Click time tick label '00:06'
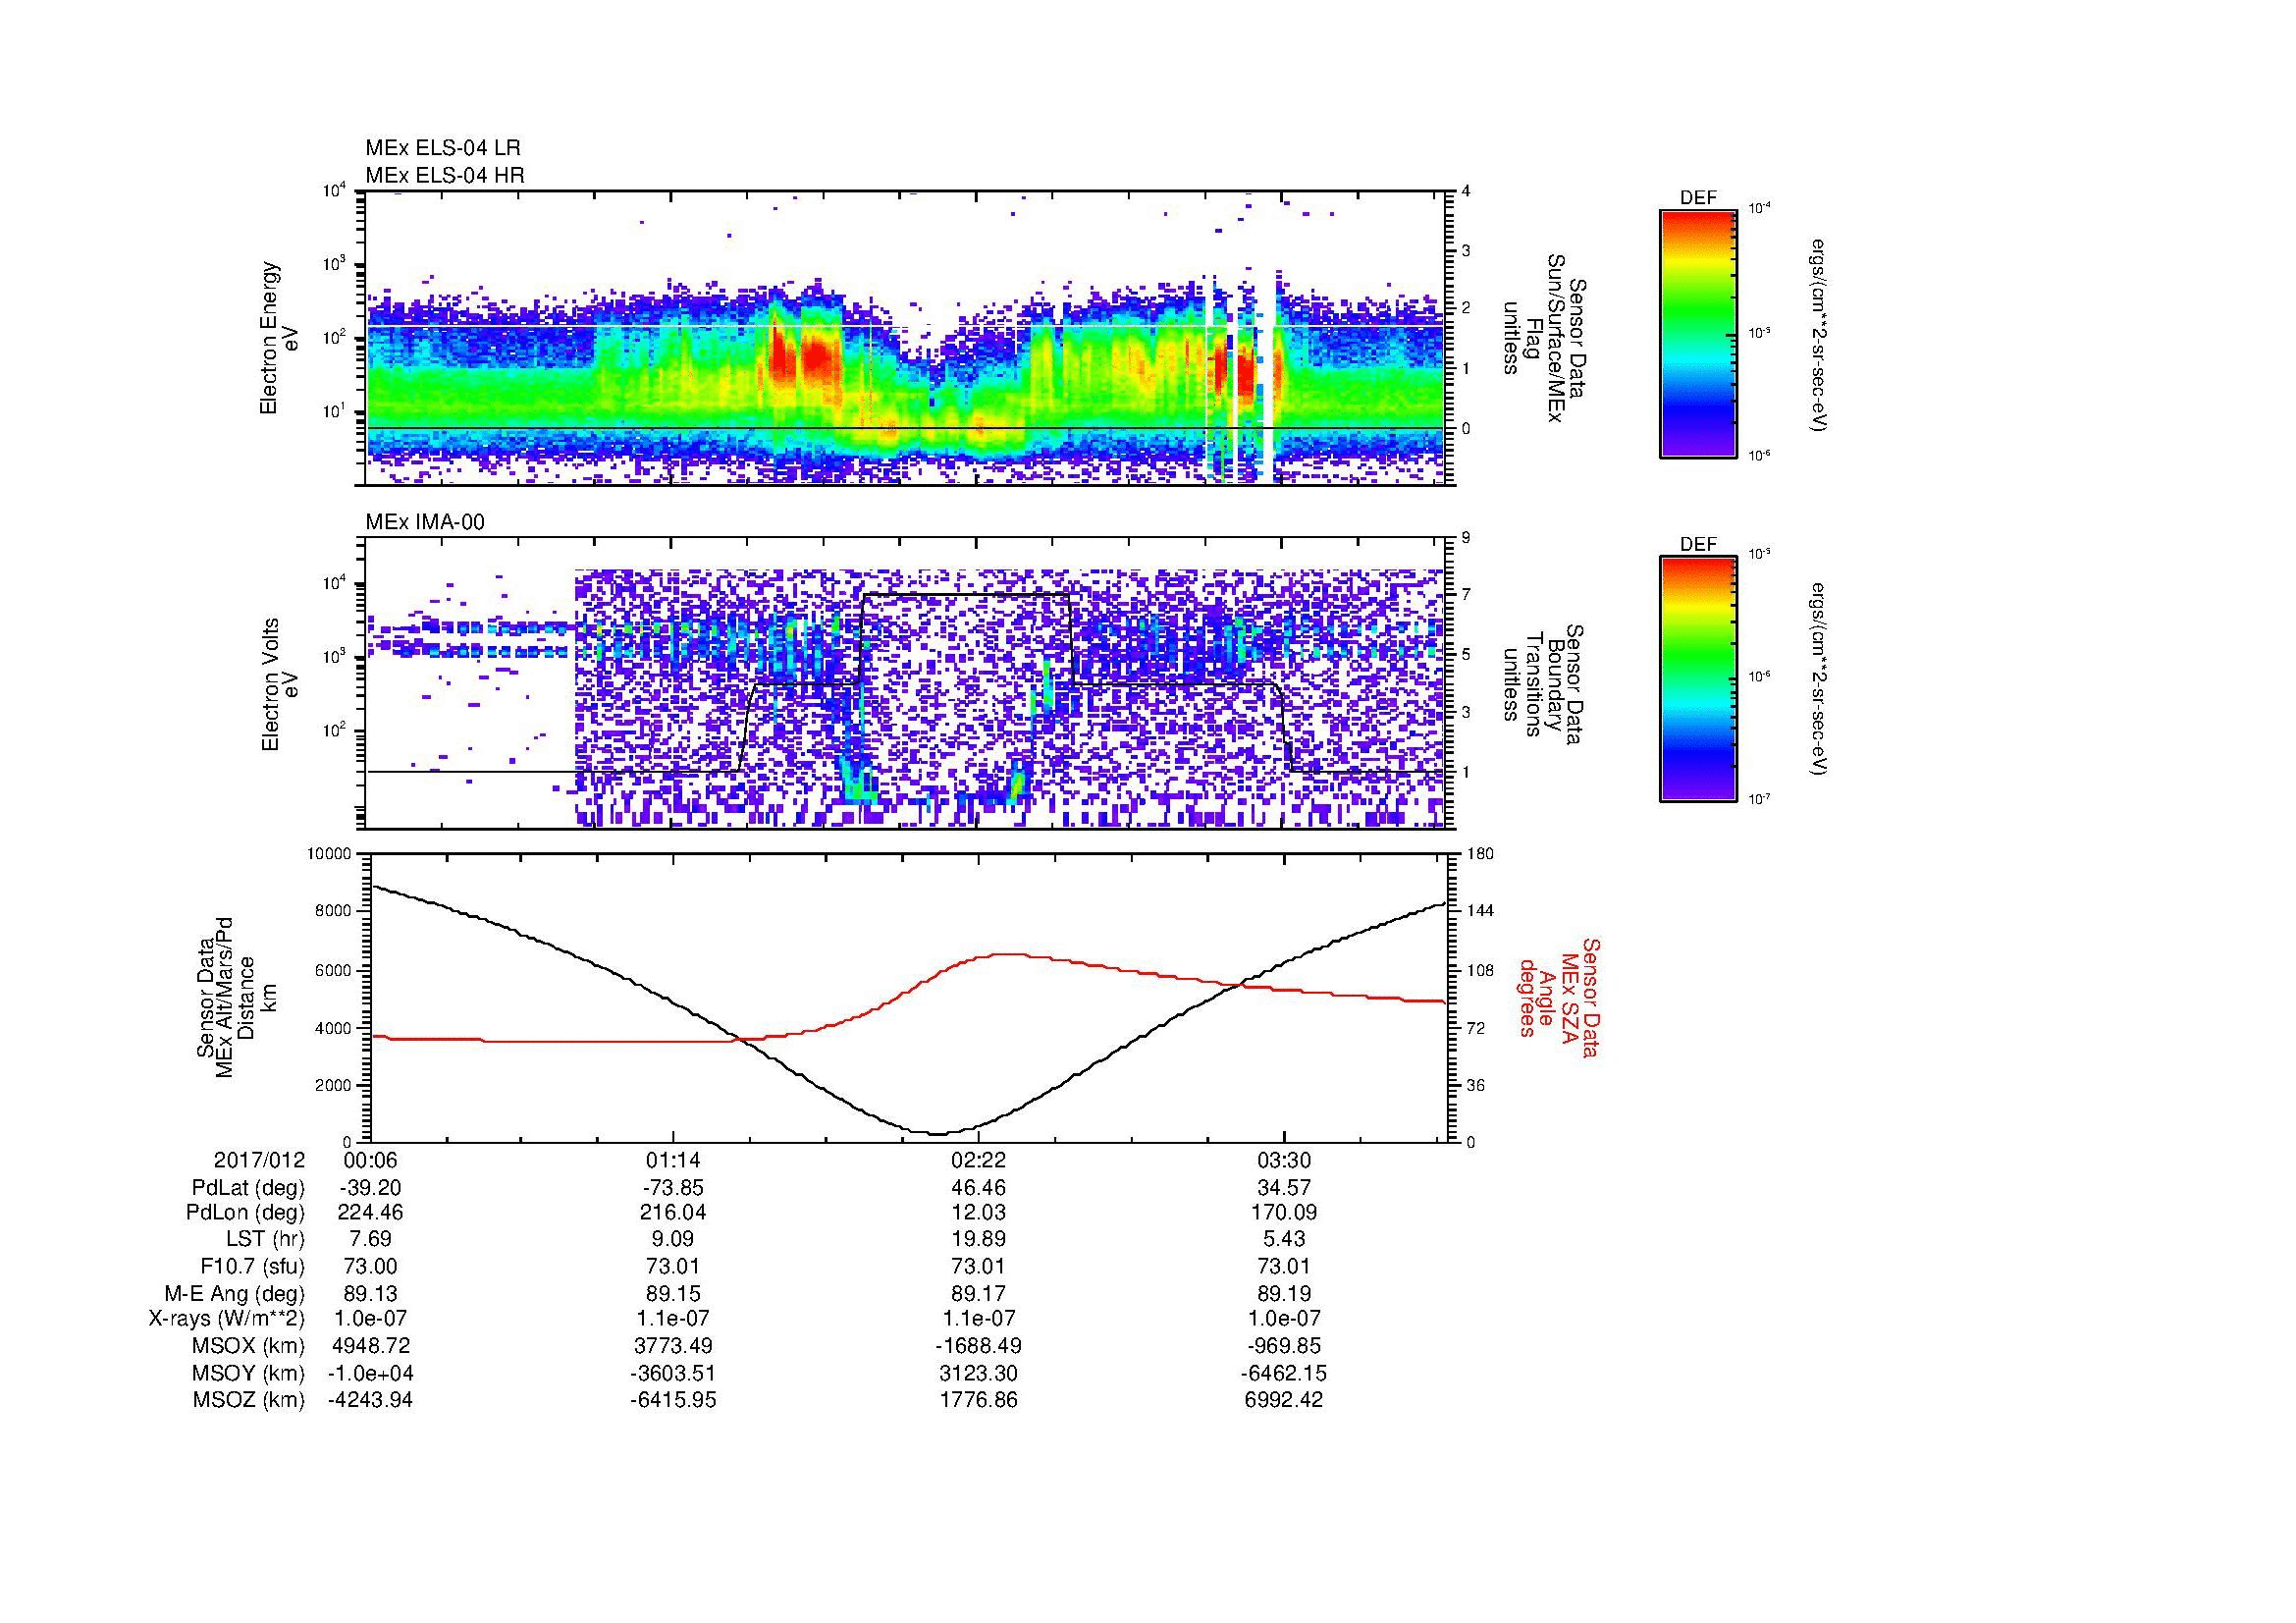2296x1623 pixels. point(370,1160)
